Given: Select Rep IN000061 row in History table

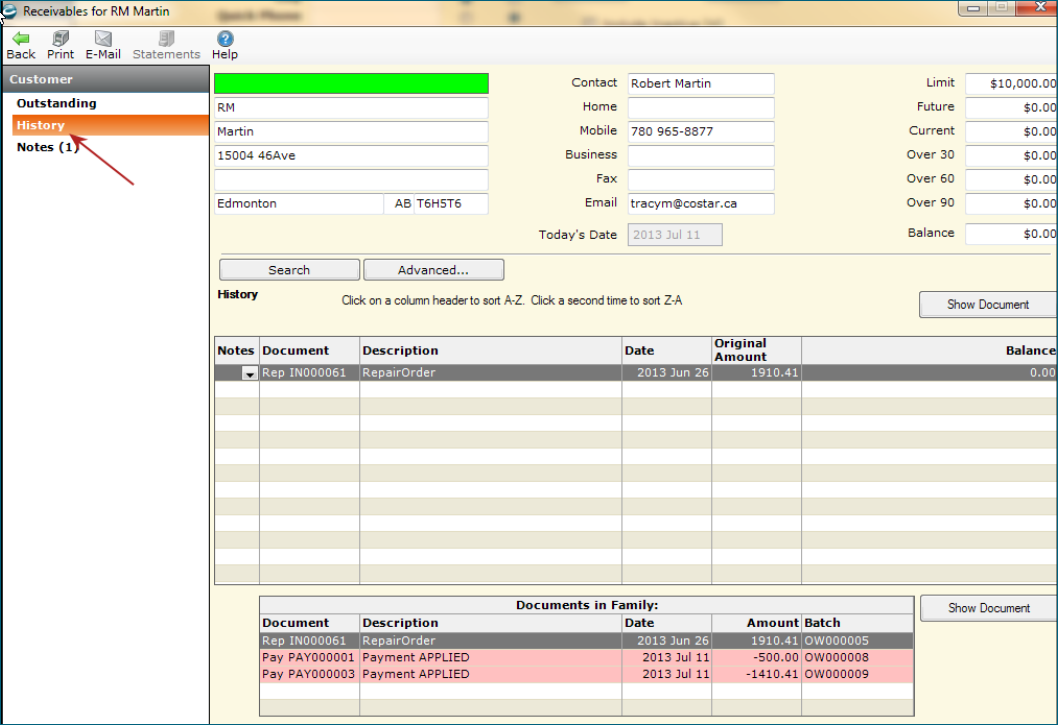Looking at the screenshot, I should [x=636, y=373].
